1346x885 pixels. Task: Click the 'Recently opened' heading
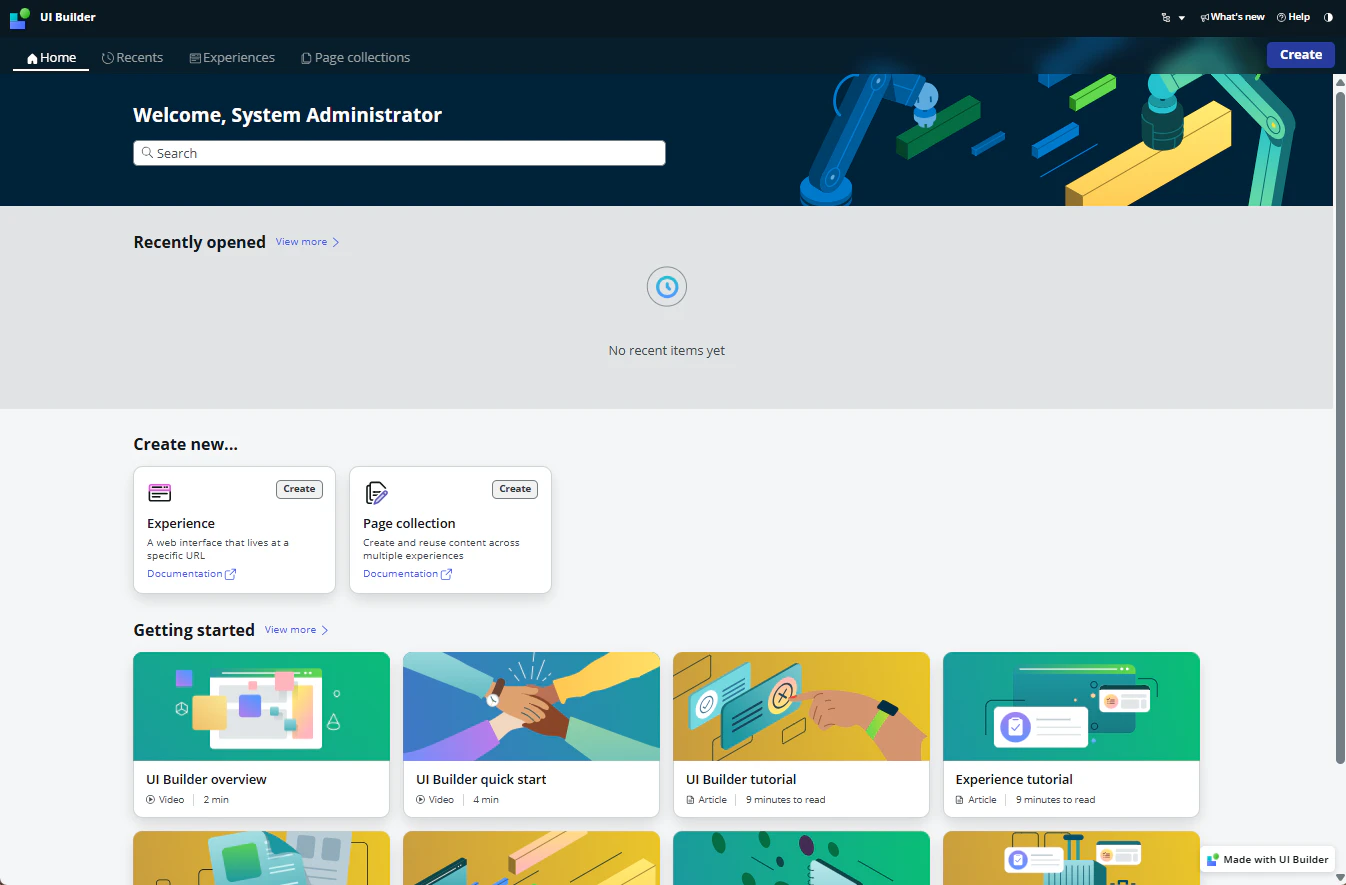[x=200, y=242]
